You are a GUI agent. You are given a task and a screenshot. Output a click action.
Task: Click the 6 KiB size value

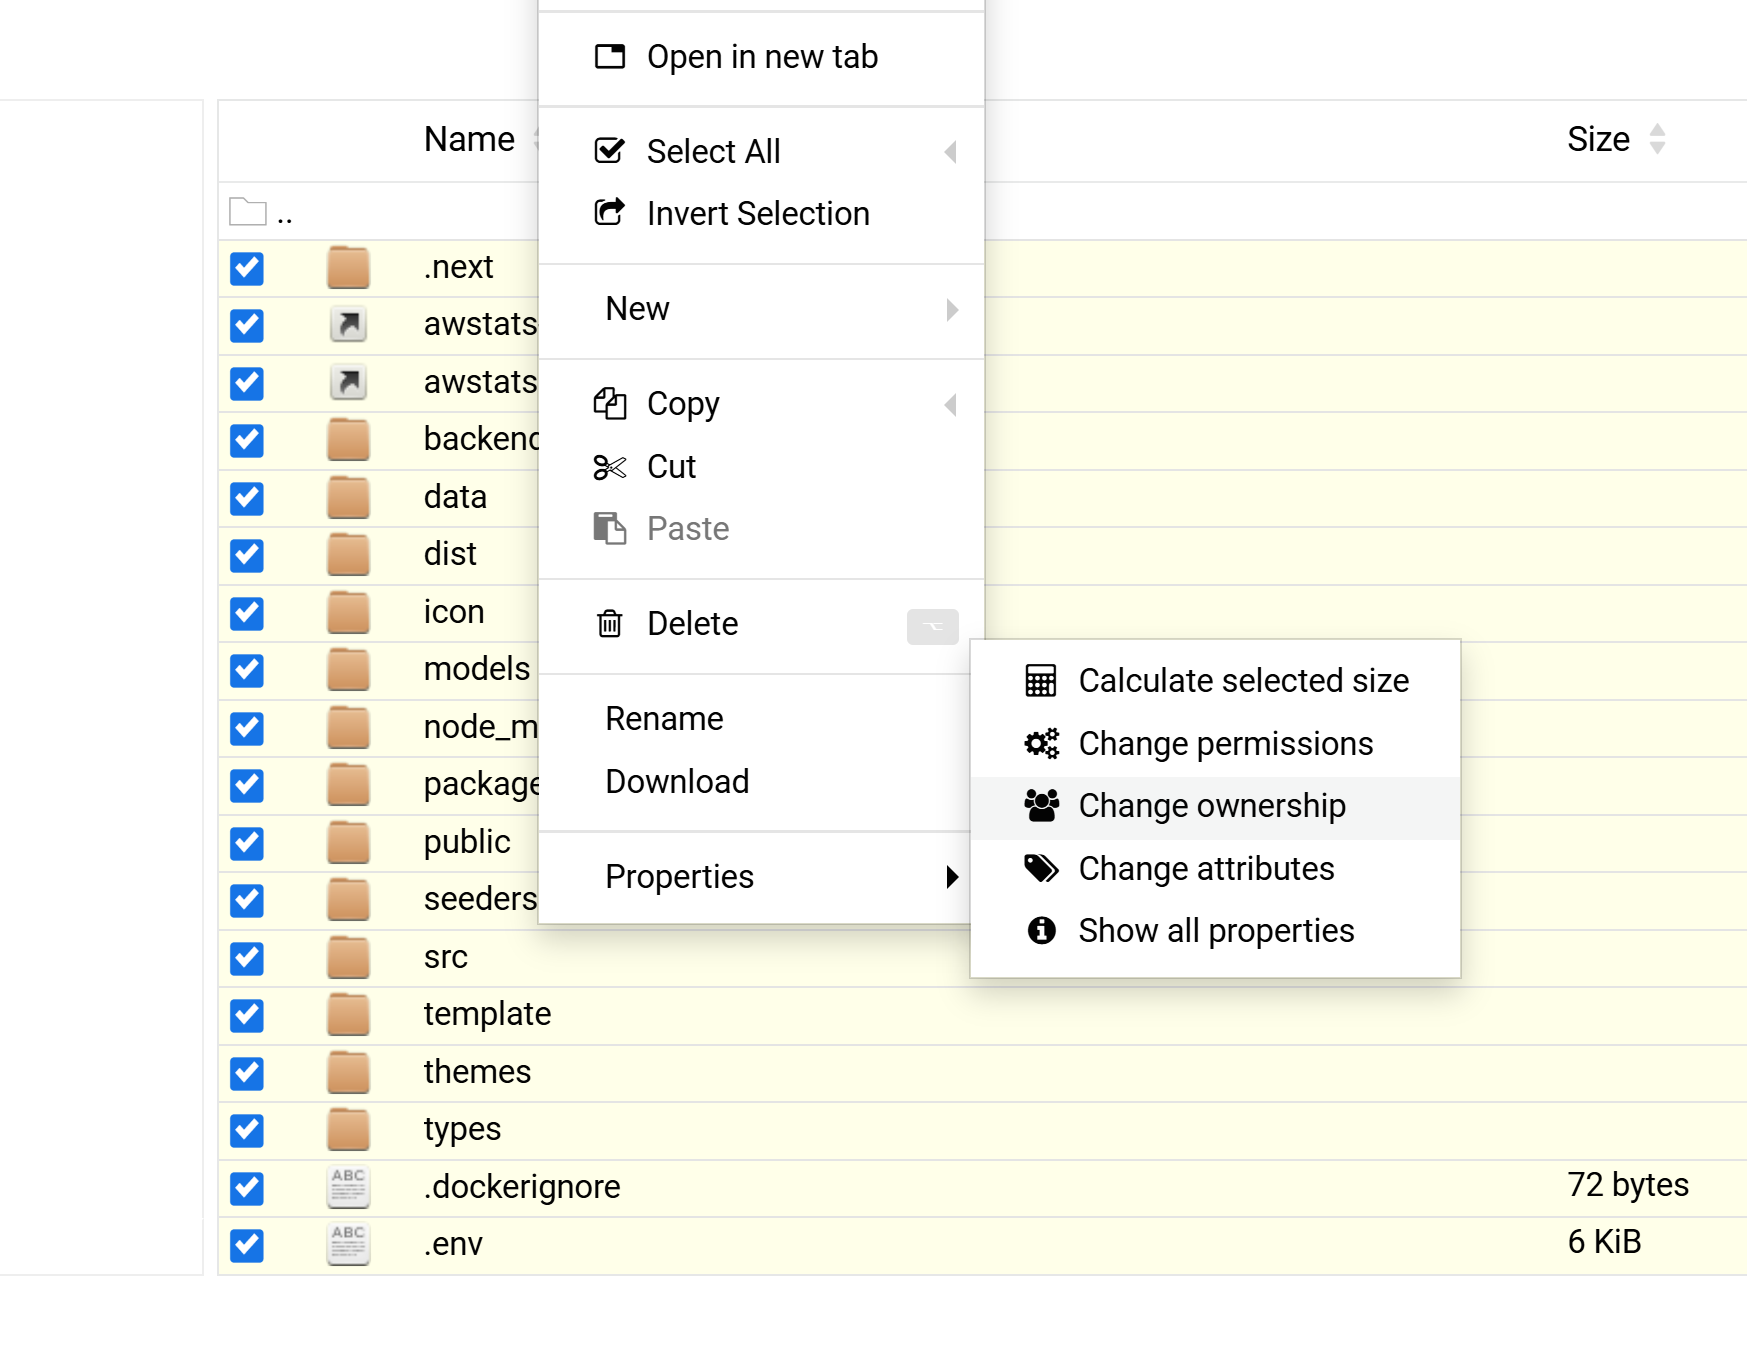(1604, 1242)
